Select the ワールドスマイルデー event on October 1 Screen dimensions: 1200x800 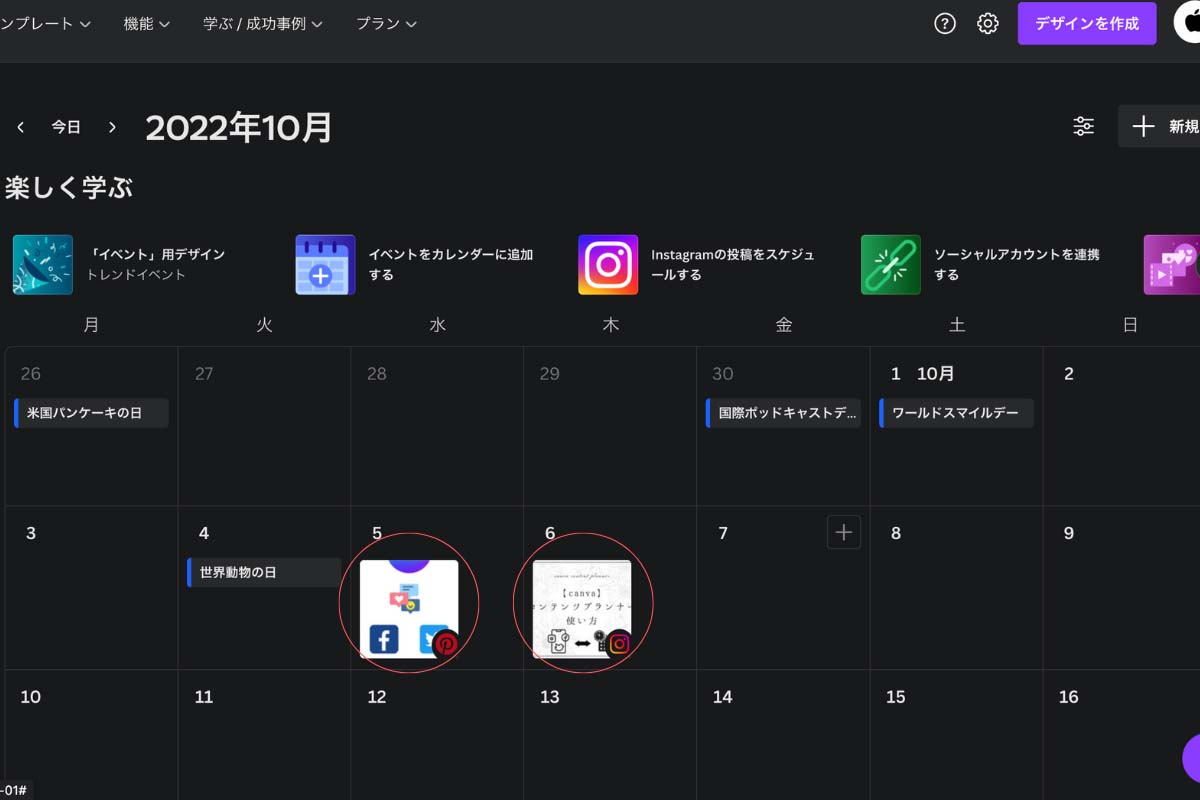[x=956, y=413]
